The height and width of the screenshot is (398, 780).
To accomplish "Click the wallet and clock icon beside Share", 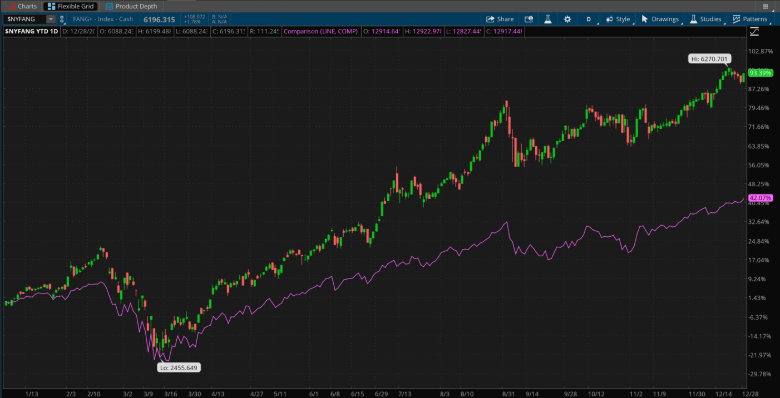I will pyautogui.click(x=529, y=19).
